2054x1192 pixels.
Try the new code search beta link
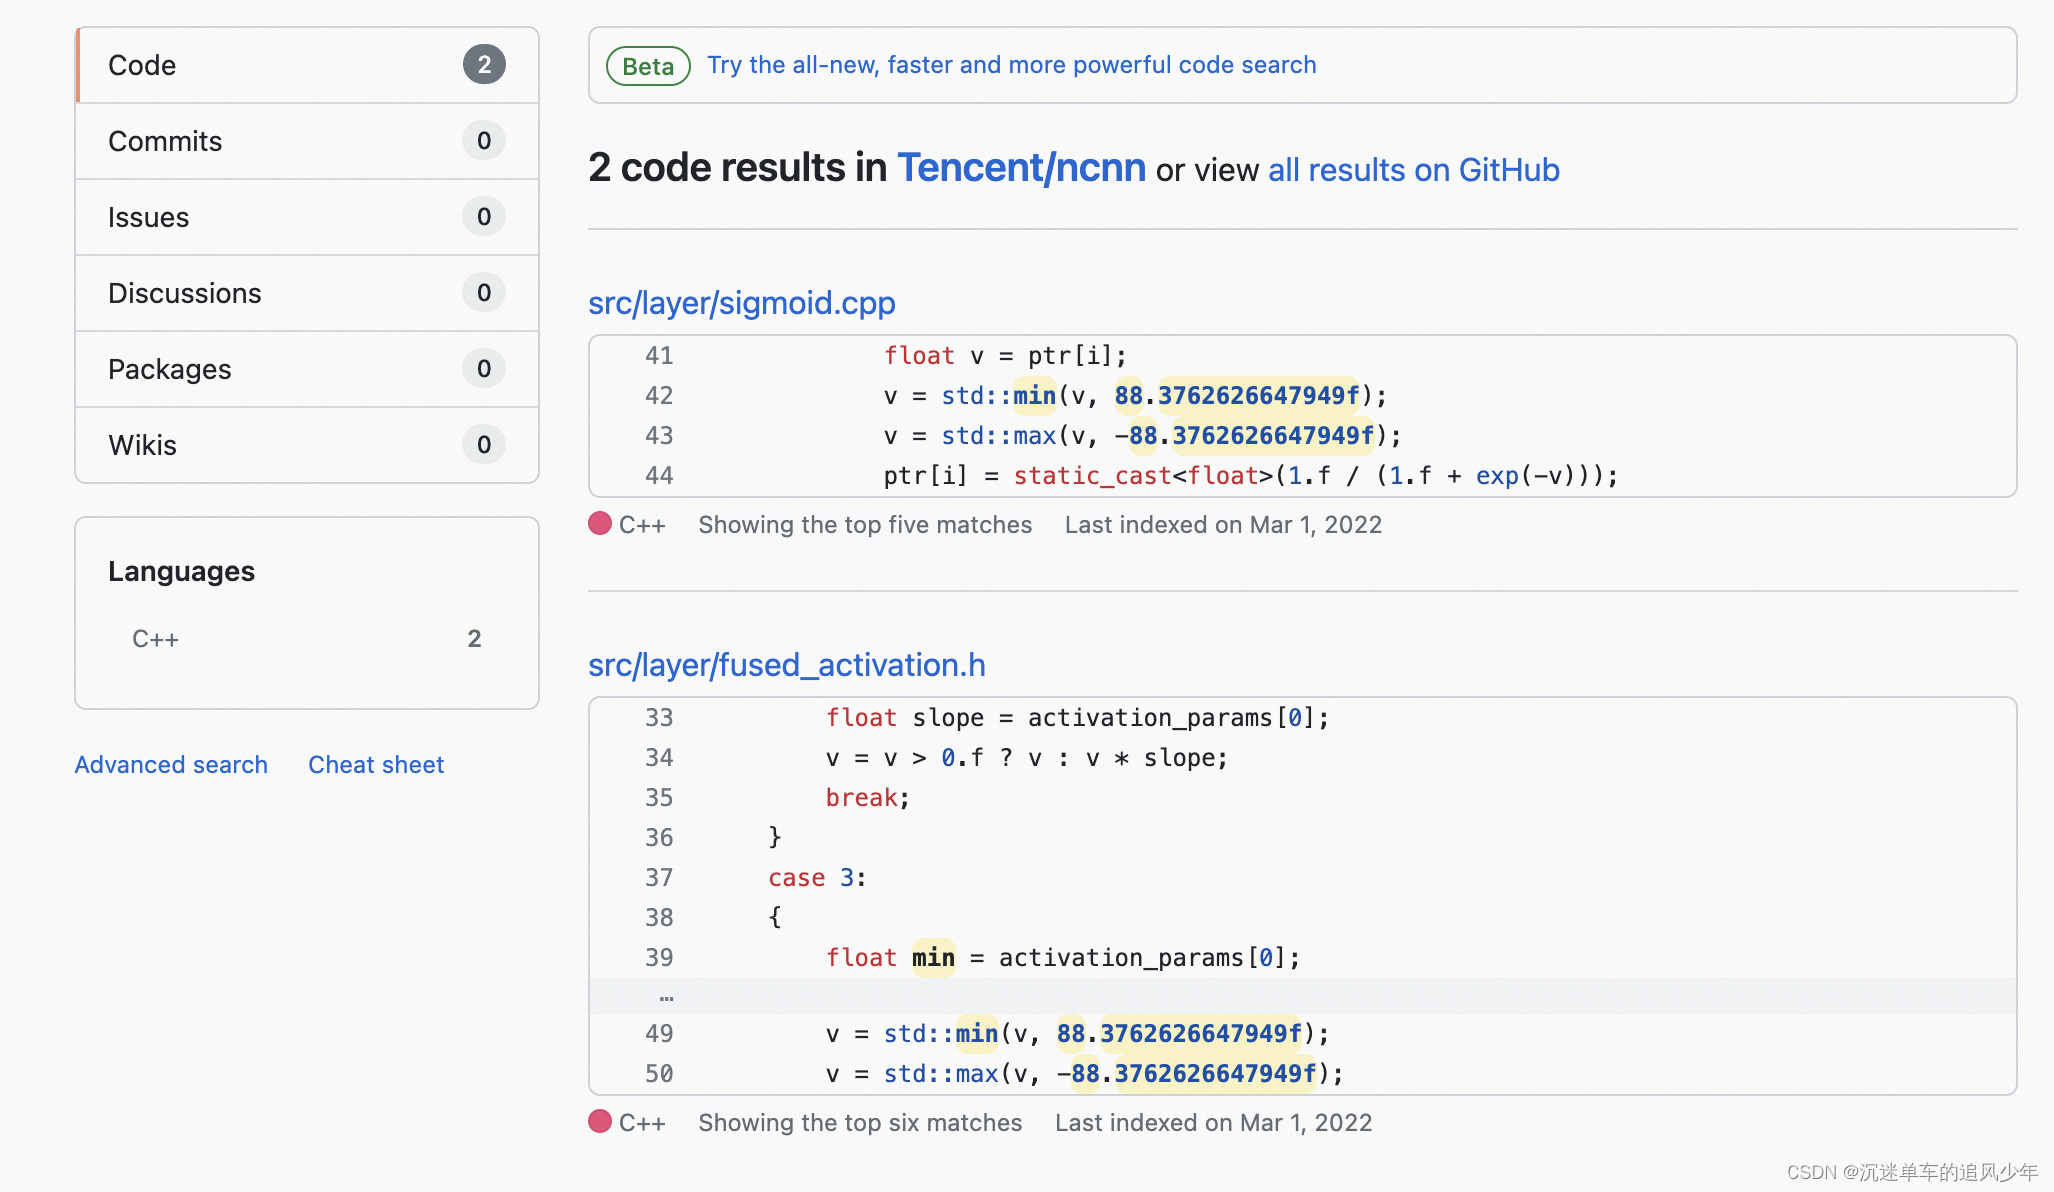coord(1011,65)
